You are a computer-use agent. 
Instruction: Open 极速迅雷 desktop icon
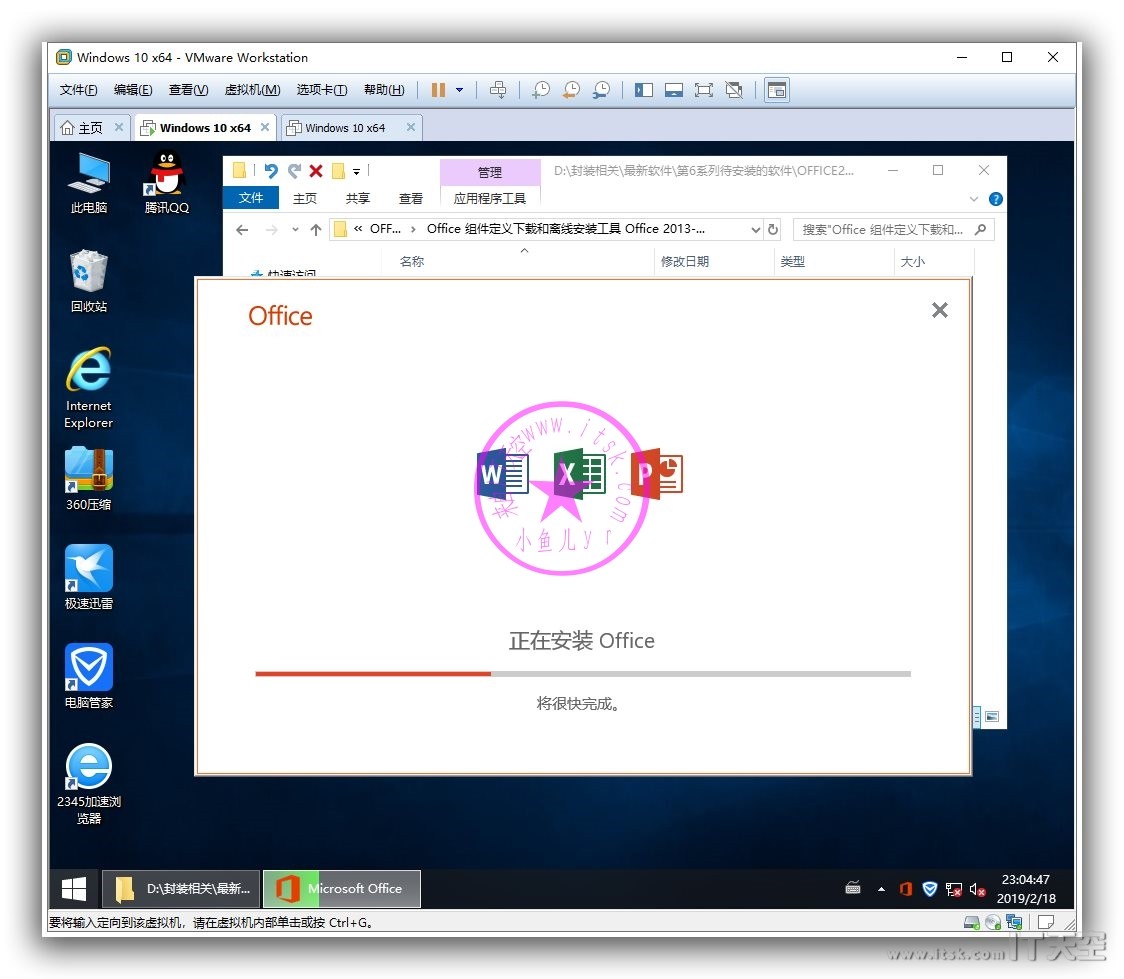tap(89, 577)
